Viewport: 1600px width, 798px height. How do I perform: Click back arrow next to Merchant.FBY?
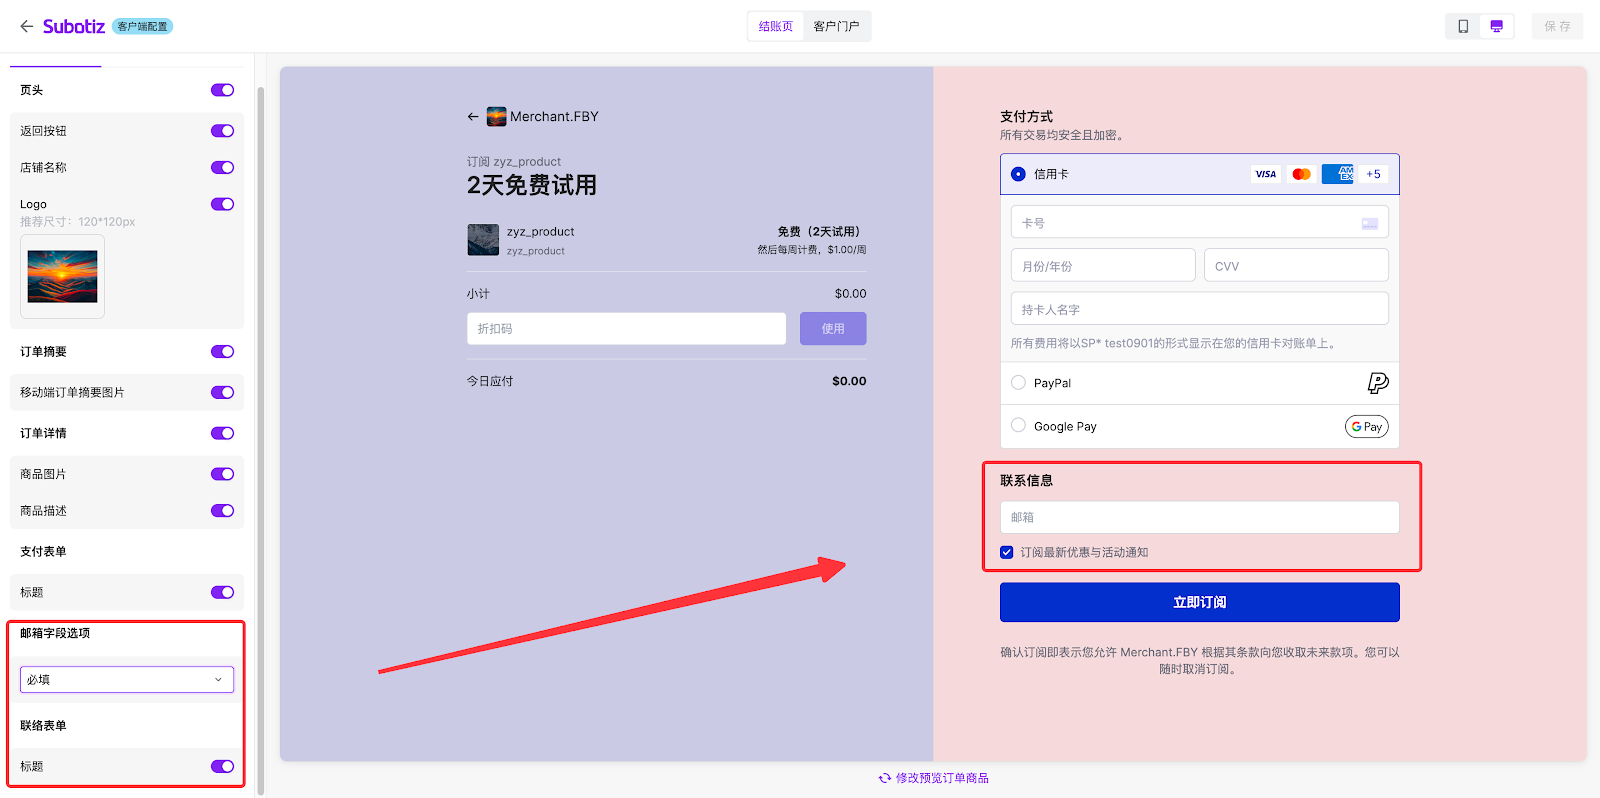(473, 117)
